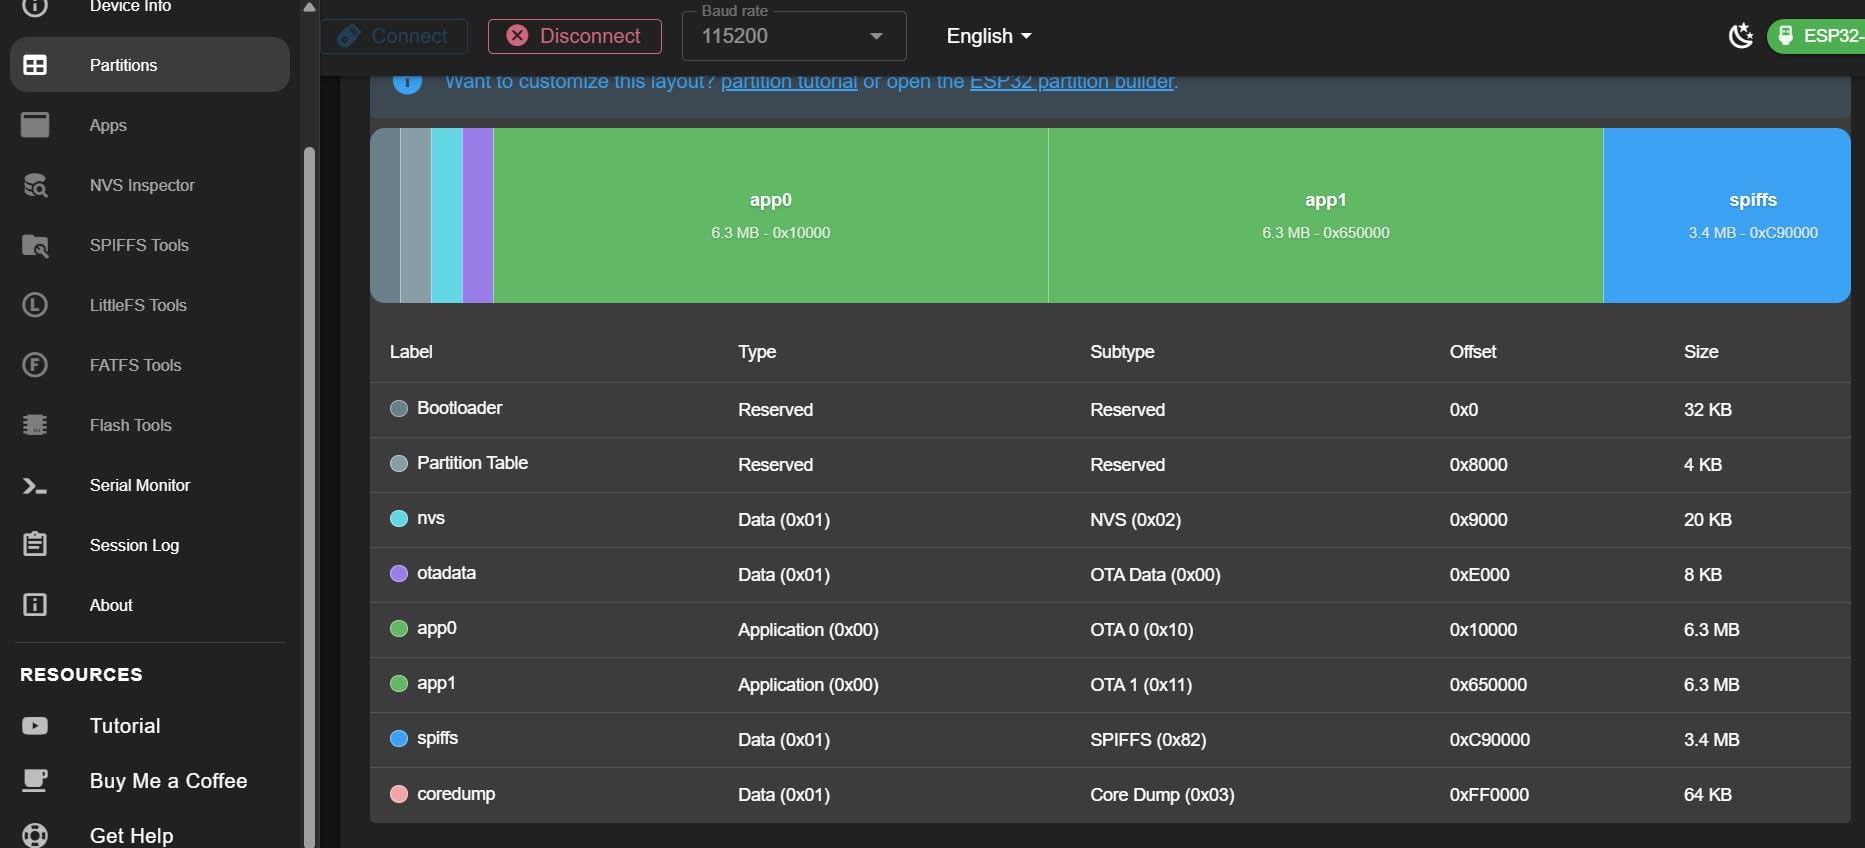Click the NVS Inspector database search icon
Screen dimensions: 1865x848
click(35, 185)
